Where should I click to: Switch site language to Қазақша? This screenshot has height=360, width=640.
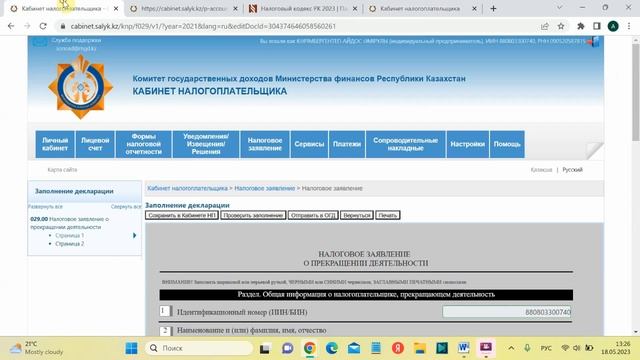click(x=541, y=170)
